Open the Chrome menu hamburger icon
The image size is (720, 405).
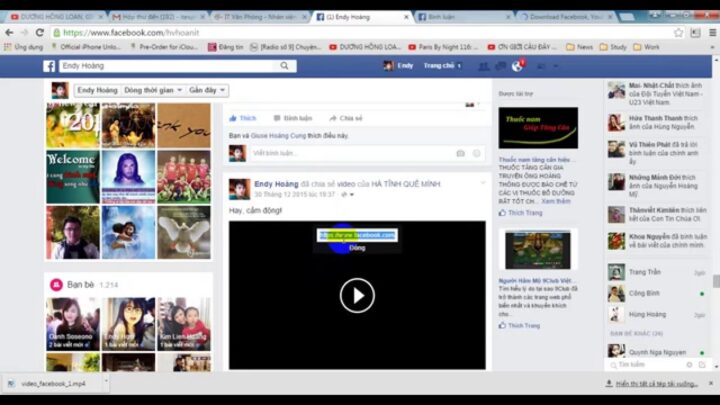coord(713,33)
